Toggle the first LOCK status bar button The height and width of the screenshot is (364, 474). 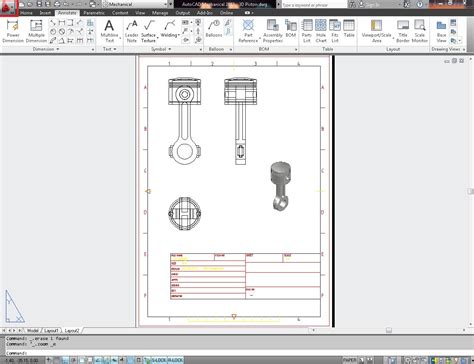[158, 360]
